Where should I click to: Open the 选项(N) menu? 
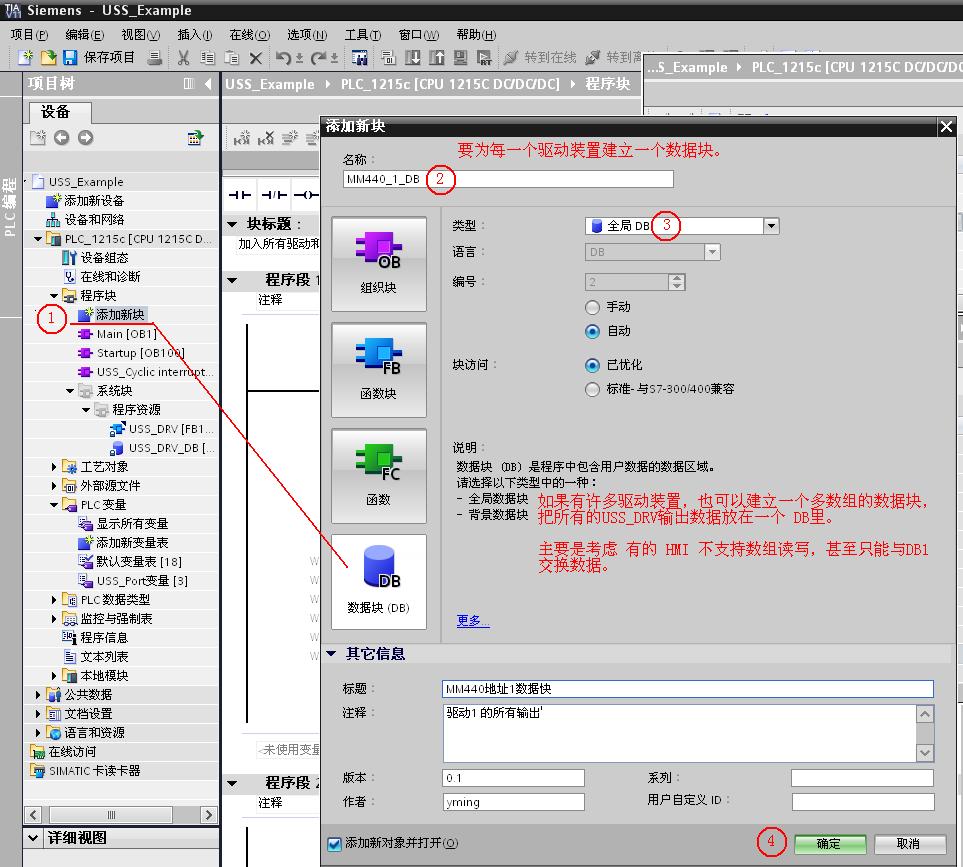306,35
